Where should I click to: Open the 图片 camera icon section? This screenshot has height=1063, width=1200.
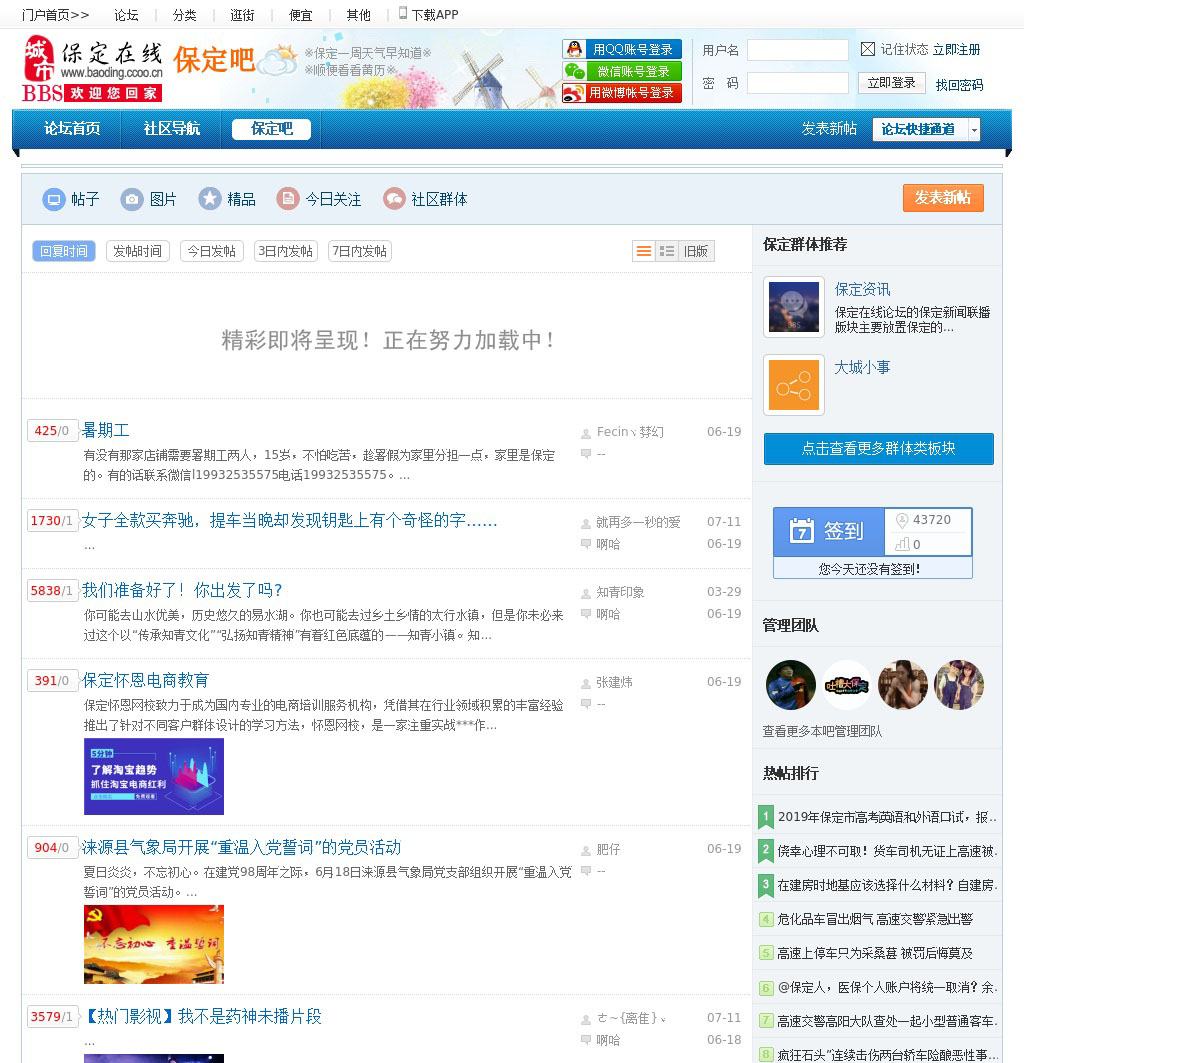tap(132, 200)
